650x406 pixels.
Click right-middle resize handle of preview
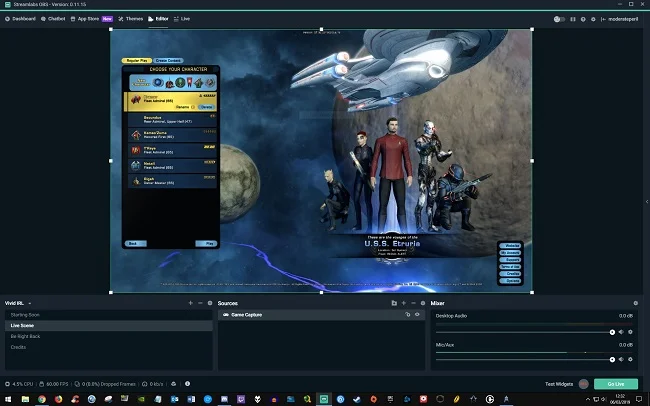pyautogui.click(x=532, y=161)
